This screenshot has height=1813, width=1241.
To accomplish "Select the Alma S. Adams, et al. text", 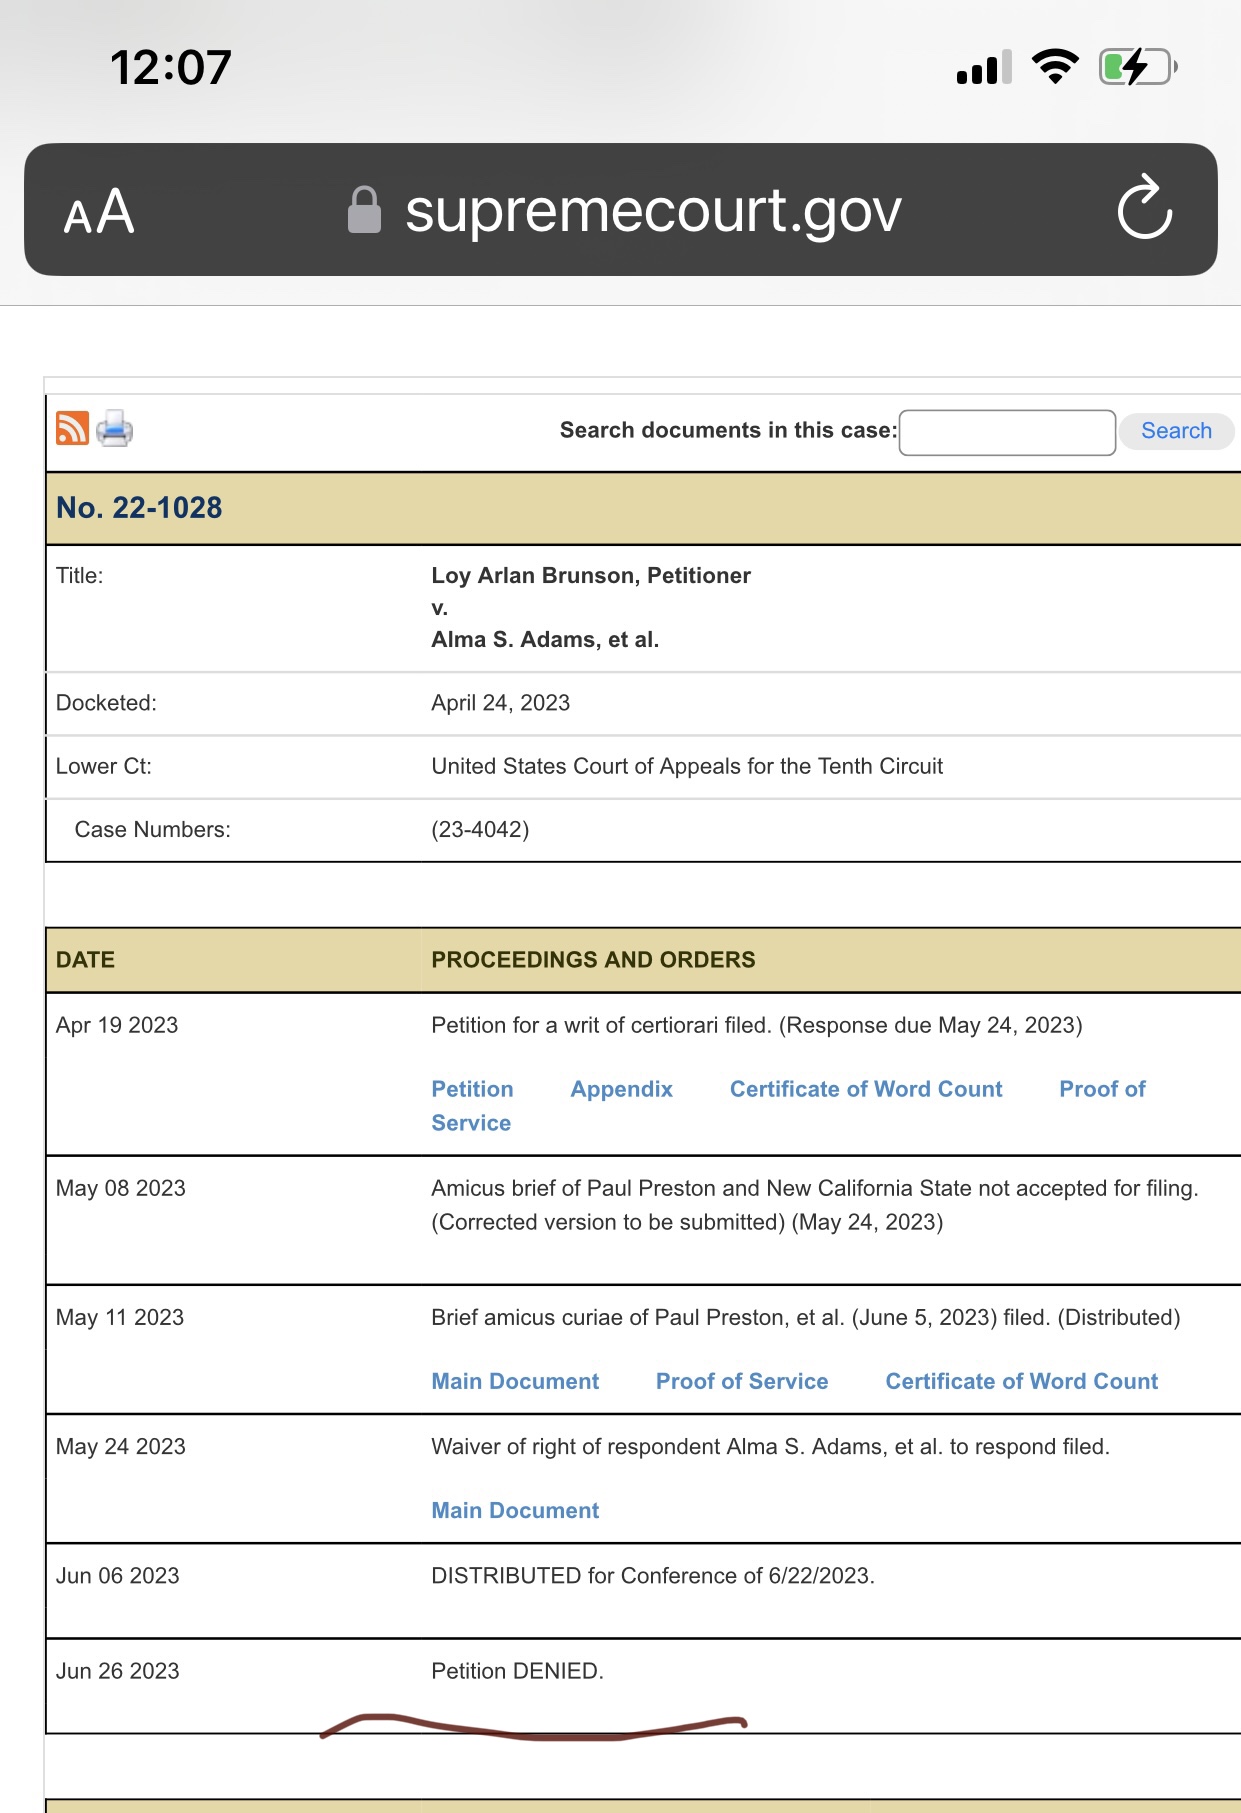I will coord(545,639).
